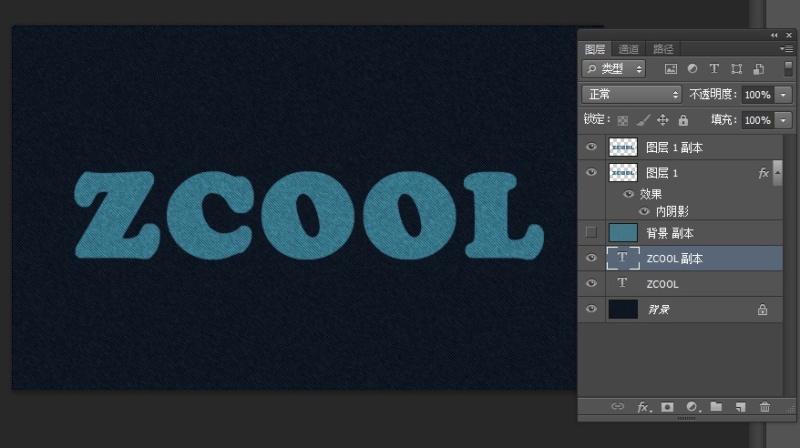This screenshot has width=800, height=448.
Task: Click the ZCOOL layer T thumbnail
Action: click(x=622, y=283)
